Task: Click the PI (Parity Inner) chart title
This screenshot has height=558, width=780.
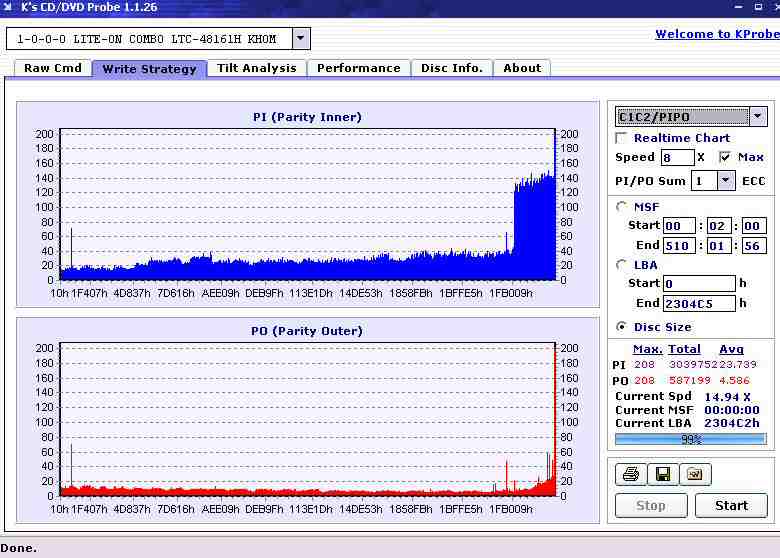Action: tap(307, 117)
